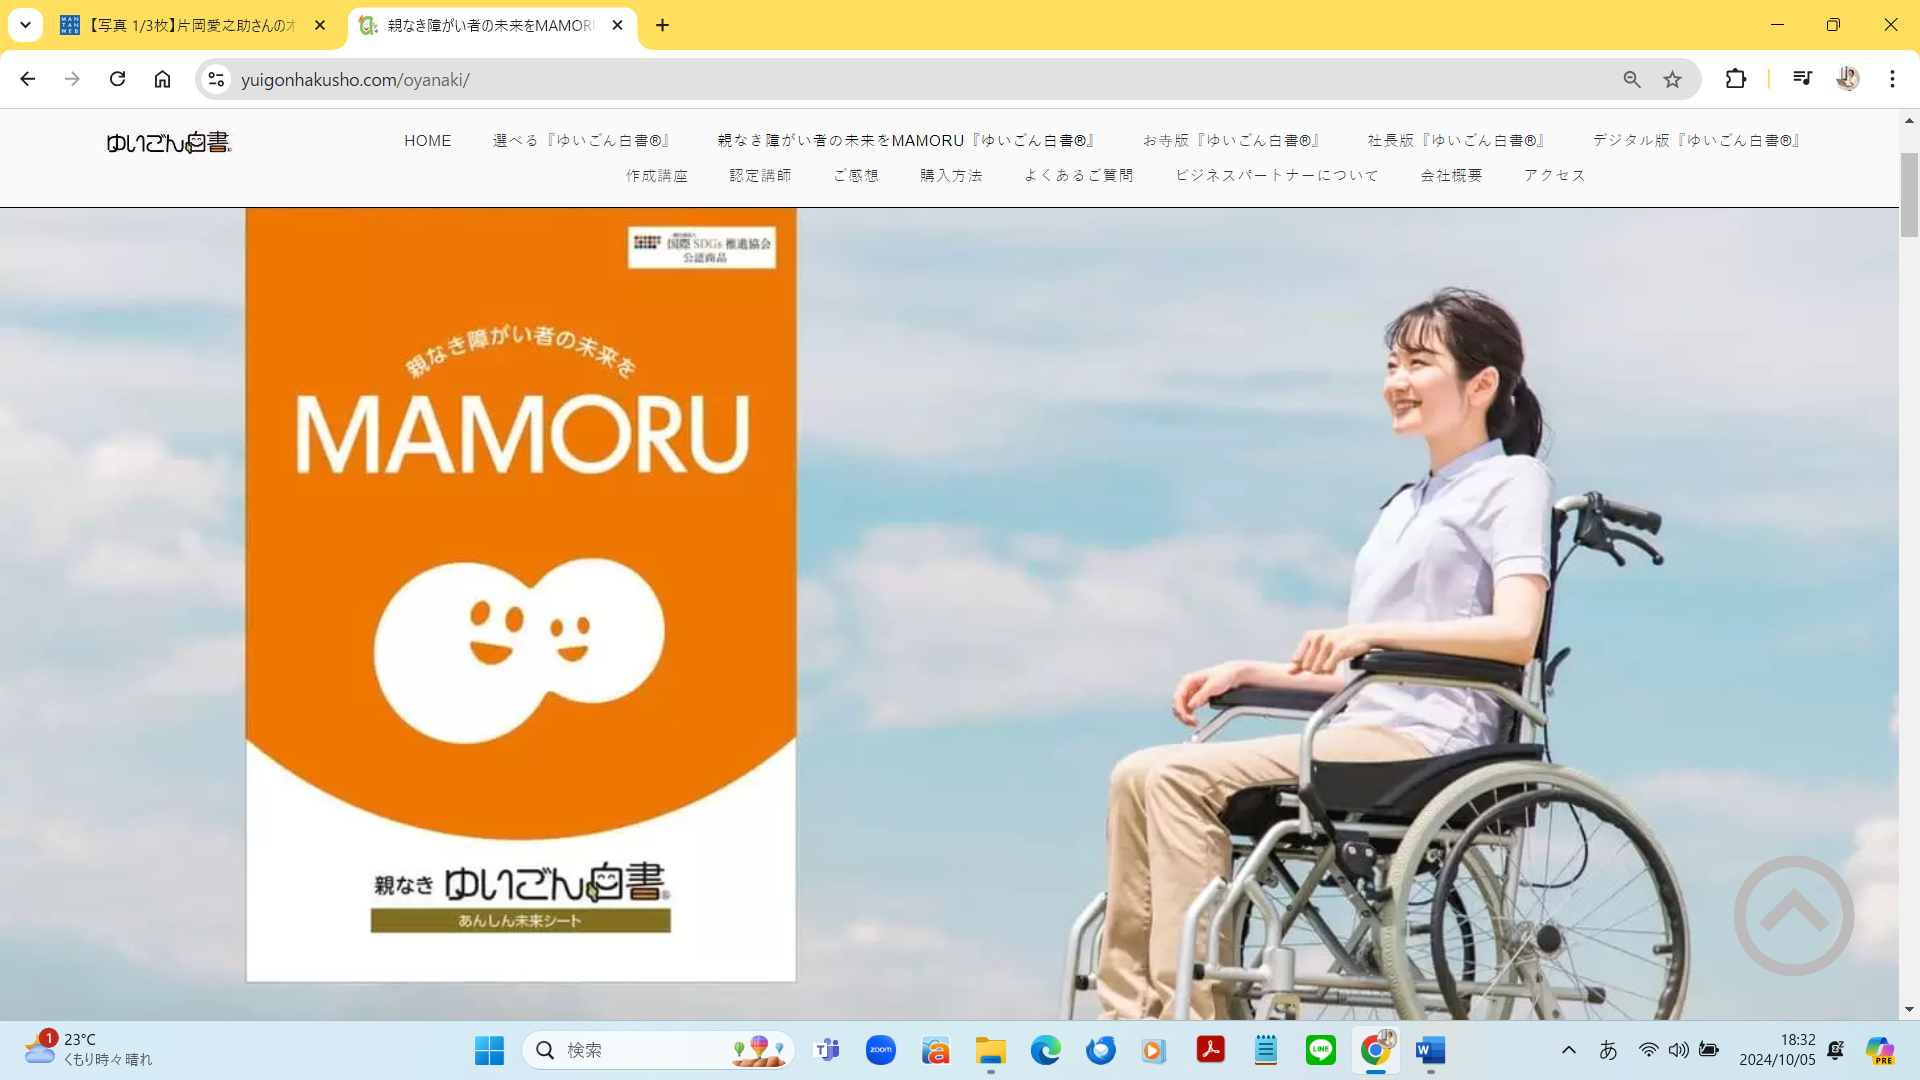
Task: Open the 作成講座 menu item
Action: tap(657, 175)
